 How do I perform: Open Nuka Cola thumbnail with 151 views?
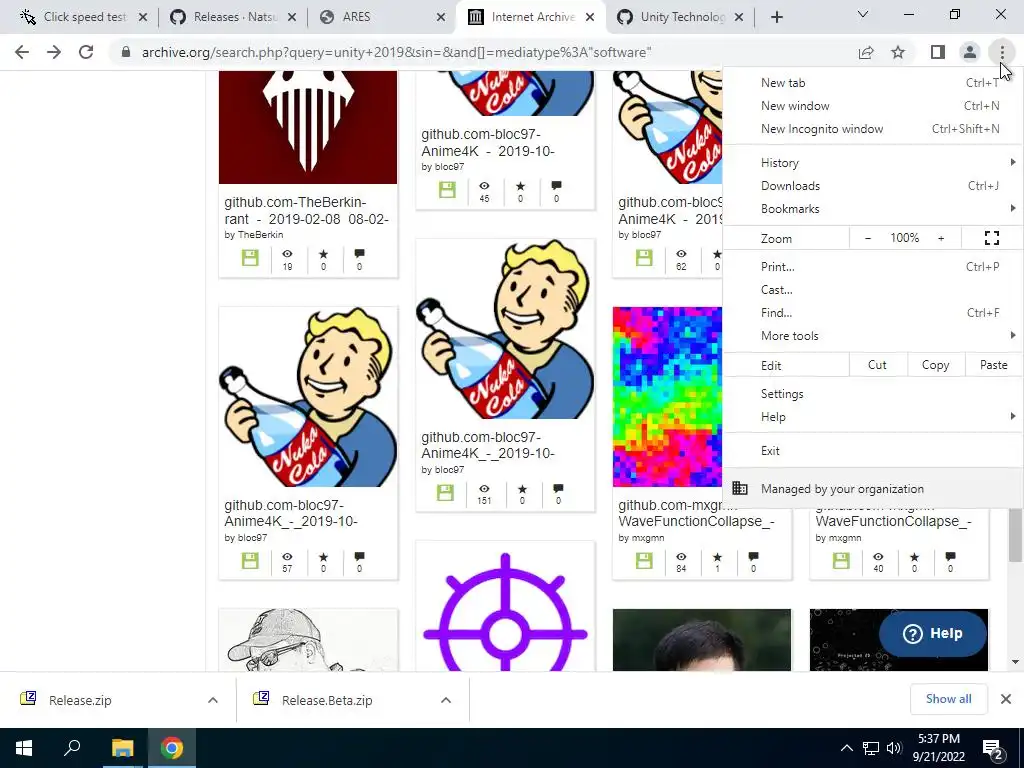tap(505, 328)
